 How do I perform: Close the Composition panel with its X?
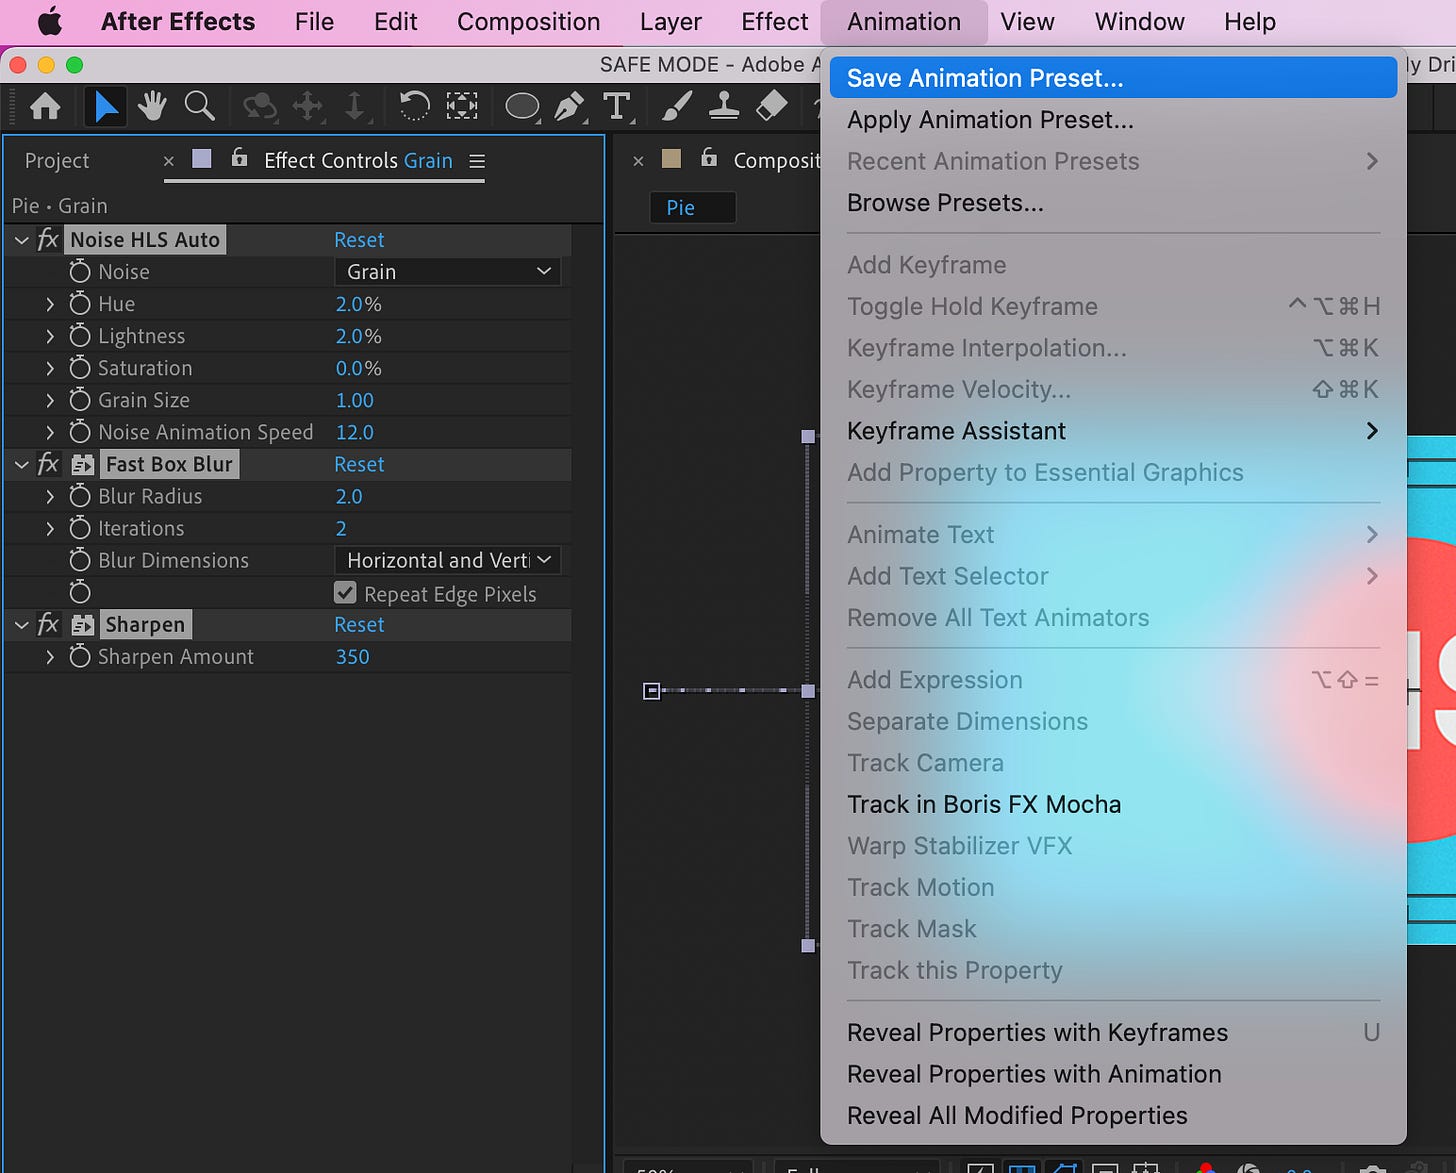pos(638,161)
